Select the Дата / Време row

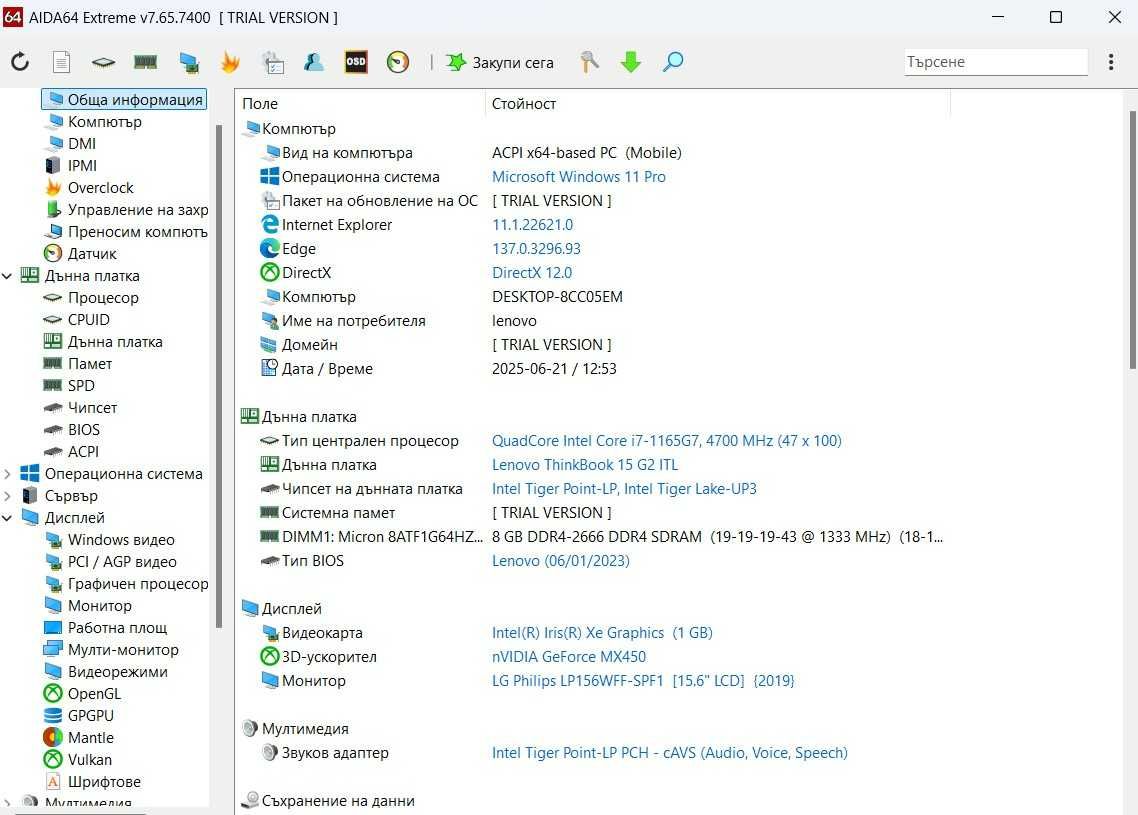pyautogui.click(x=438, y=369)
